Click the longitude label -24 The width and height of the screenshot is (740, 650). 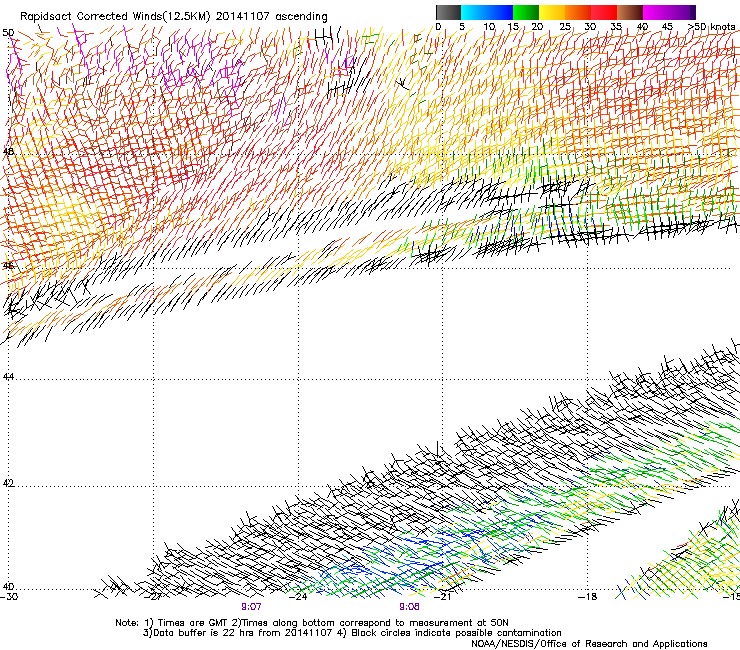[x=298, y=597]
